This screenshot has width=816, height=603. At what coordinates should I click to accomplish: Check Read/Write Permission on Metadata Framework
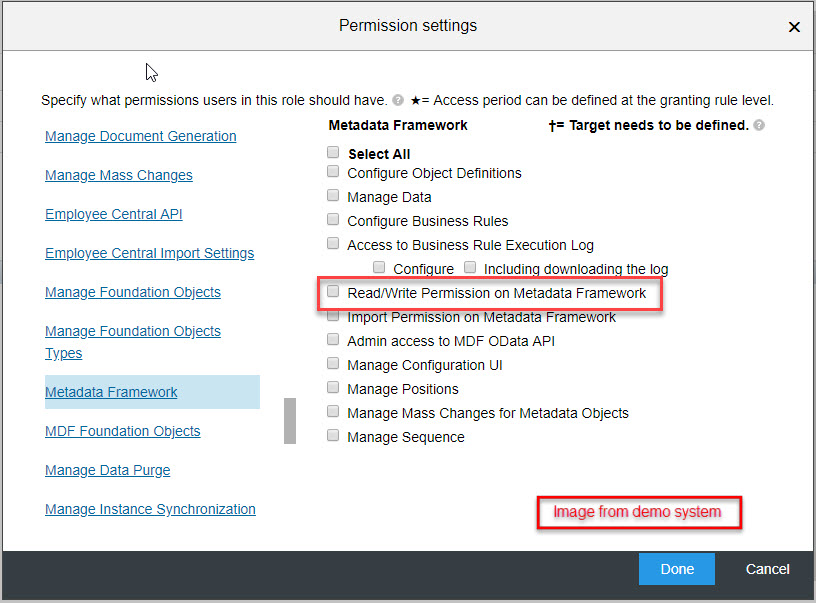coord(333,291)
